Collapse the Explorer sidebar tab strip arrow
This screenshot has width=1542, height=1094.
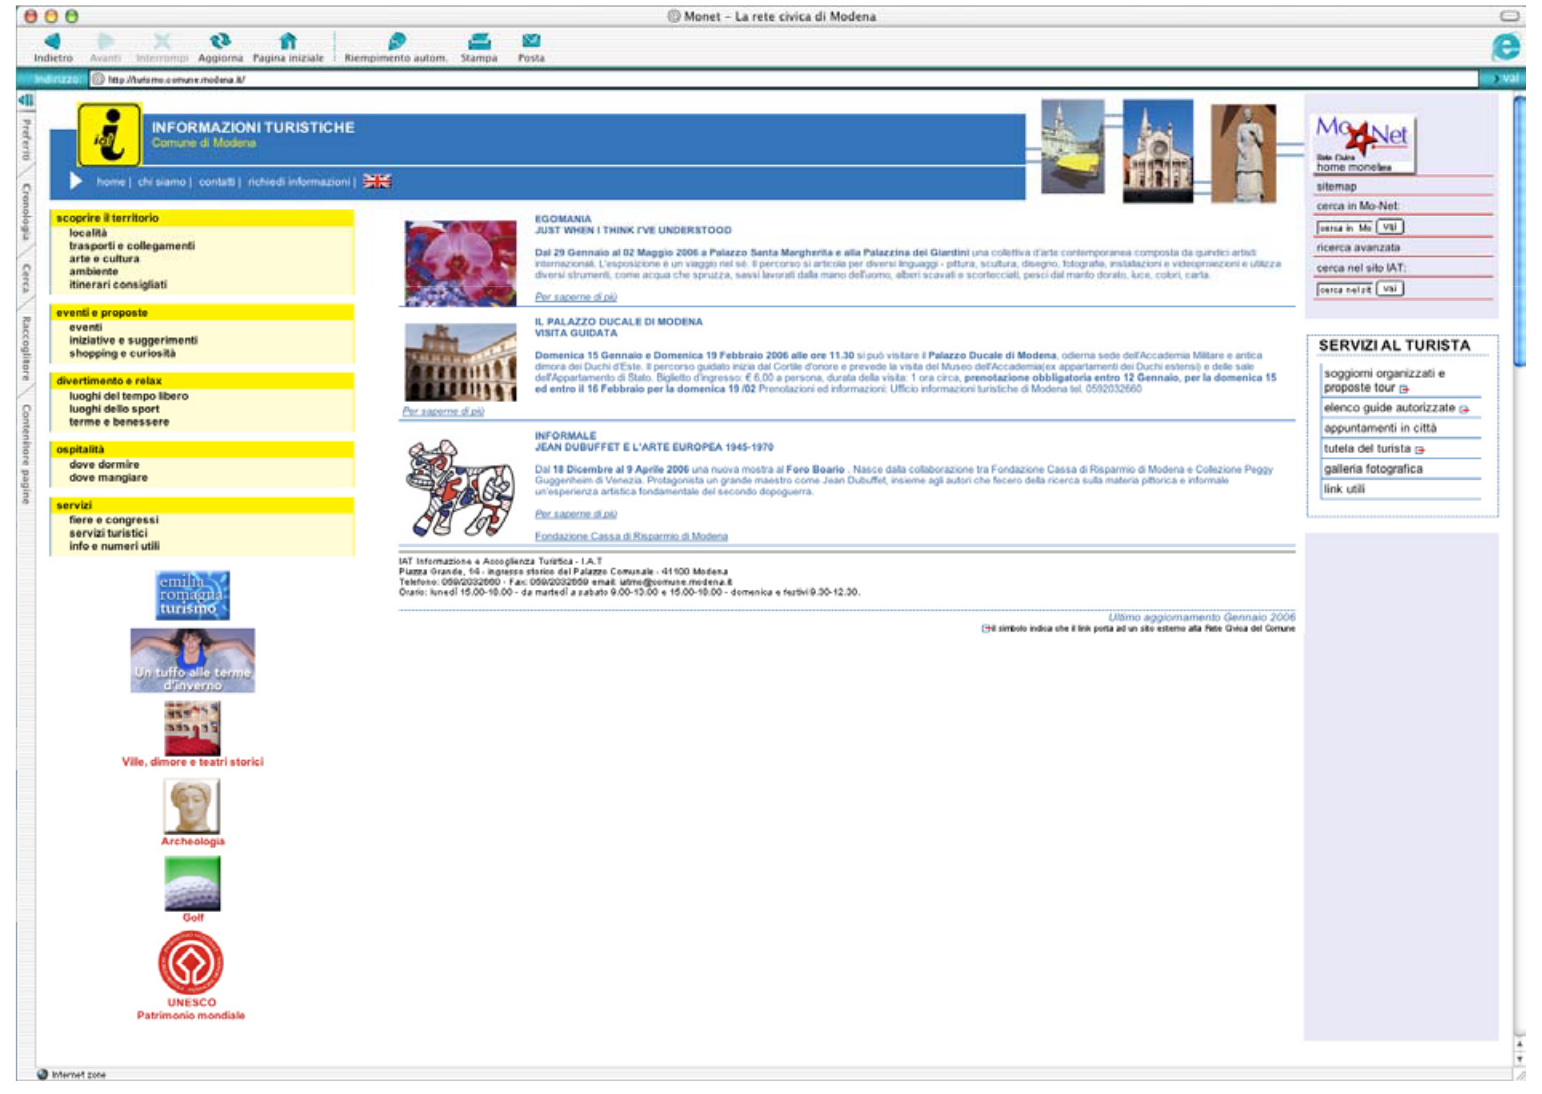point(26,100)
